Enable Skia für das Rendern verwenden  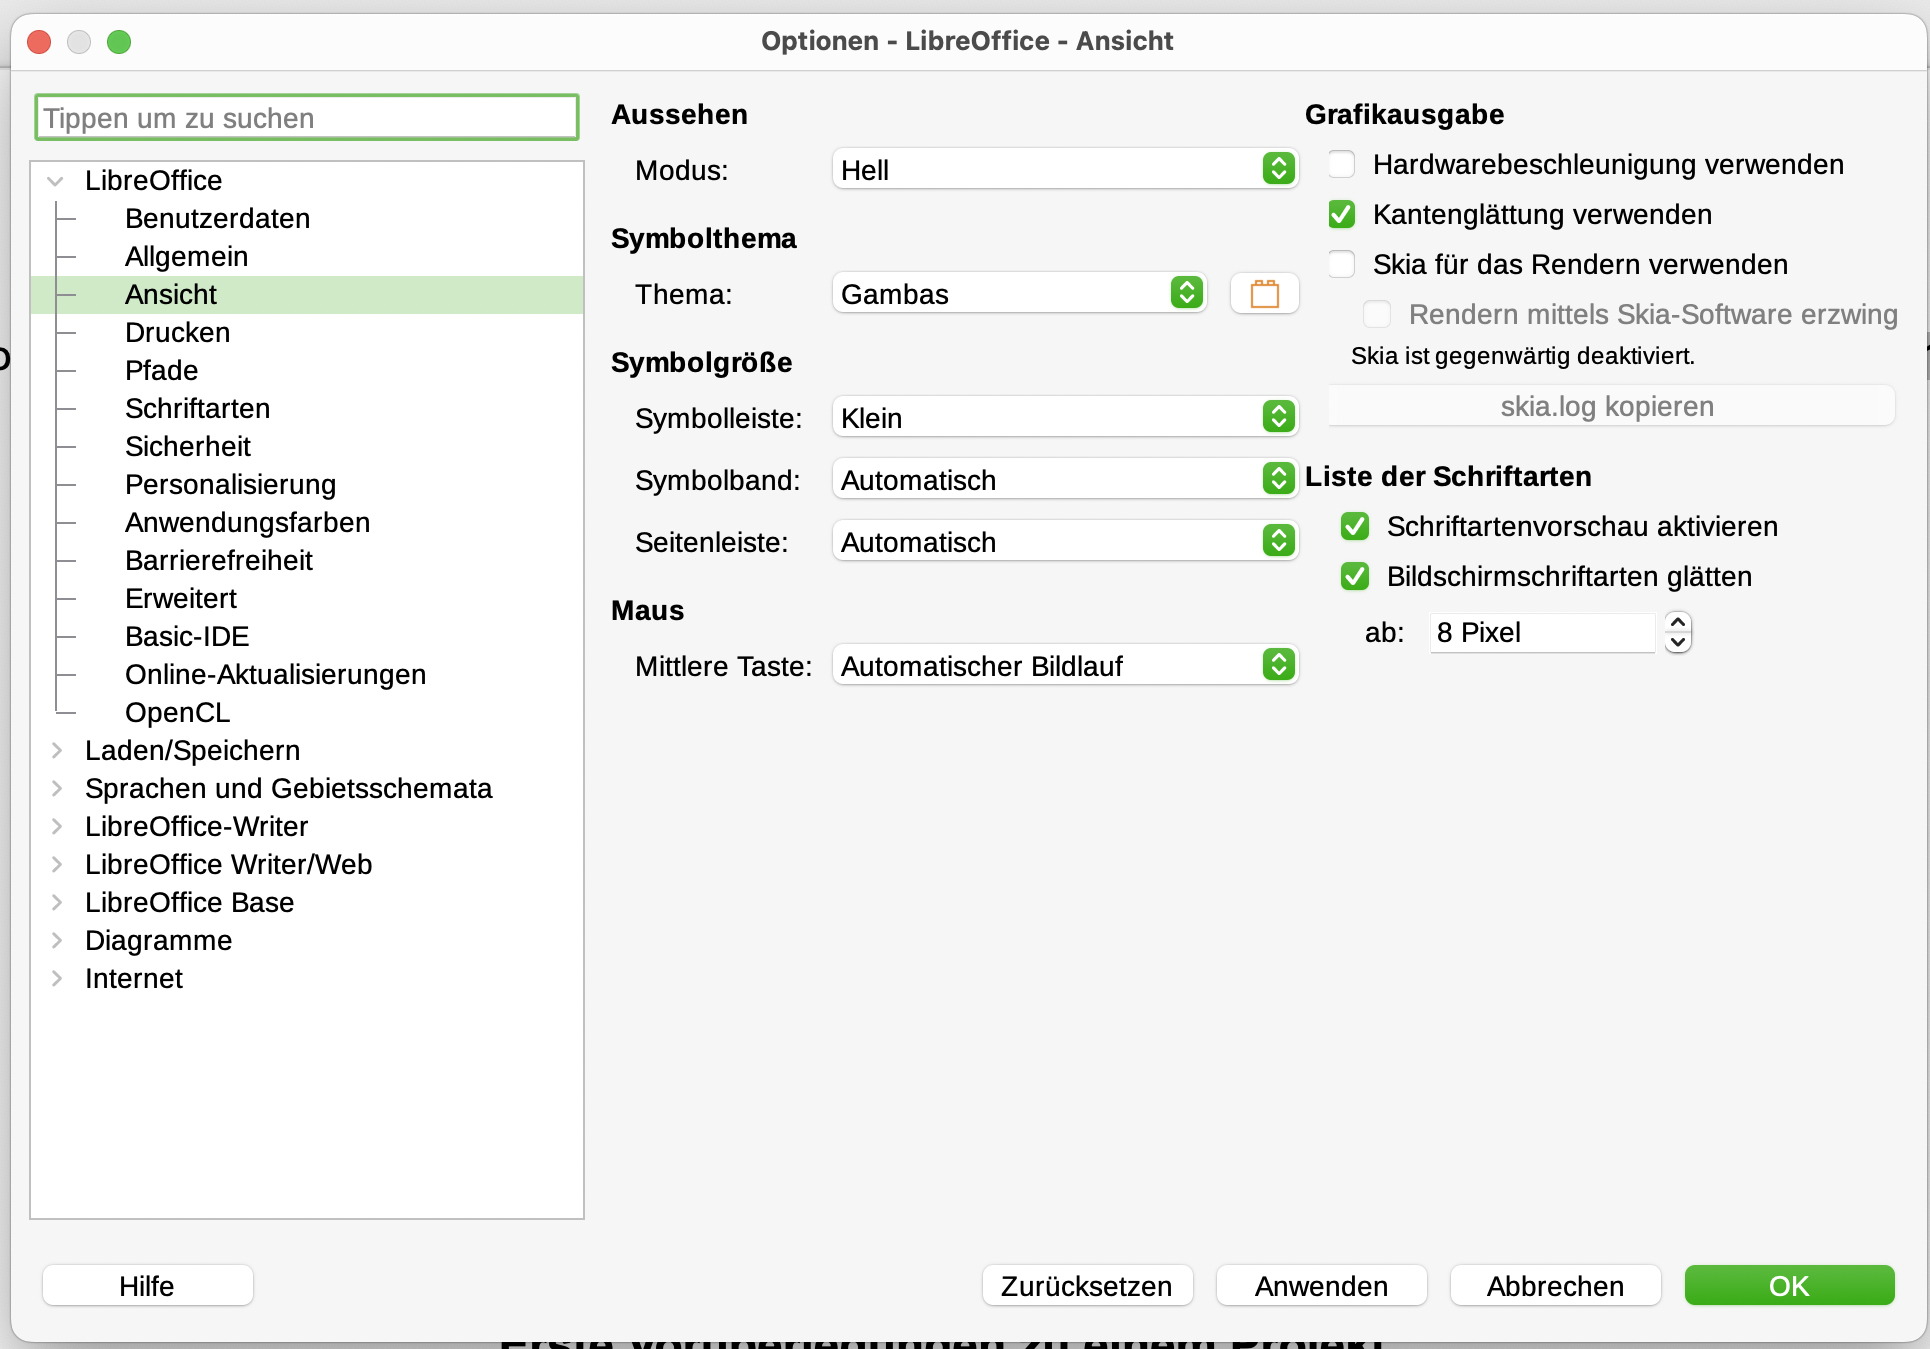1342,264
